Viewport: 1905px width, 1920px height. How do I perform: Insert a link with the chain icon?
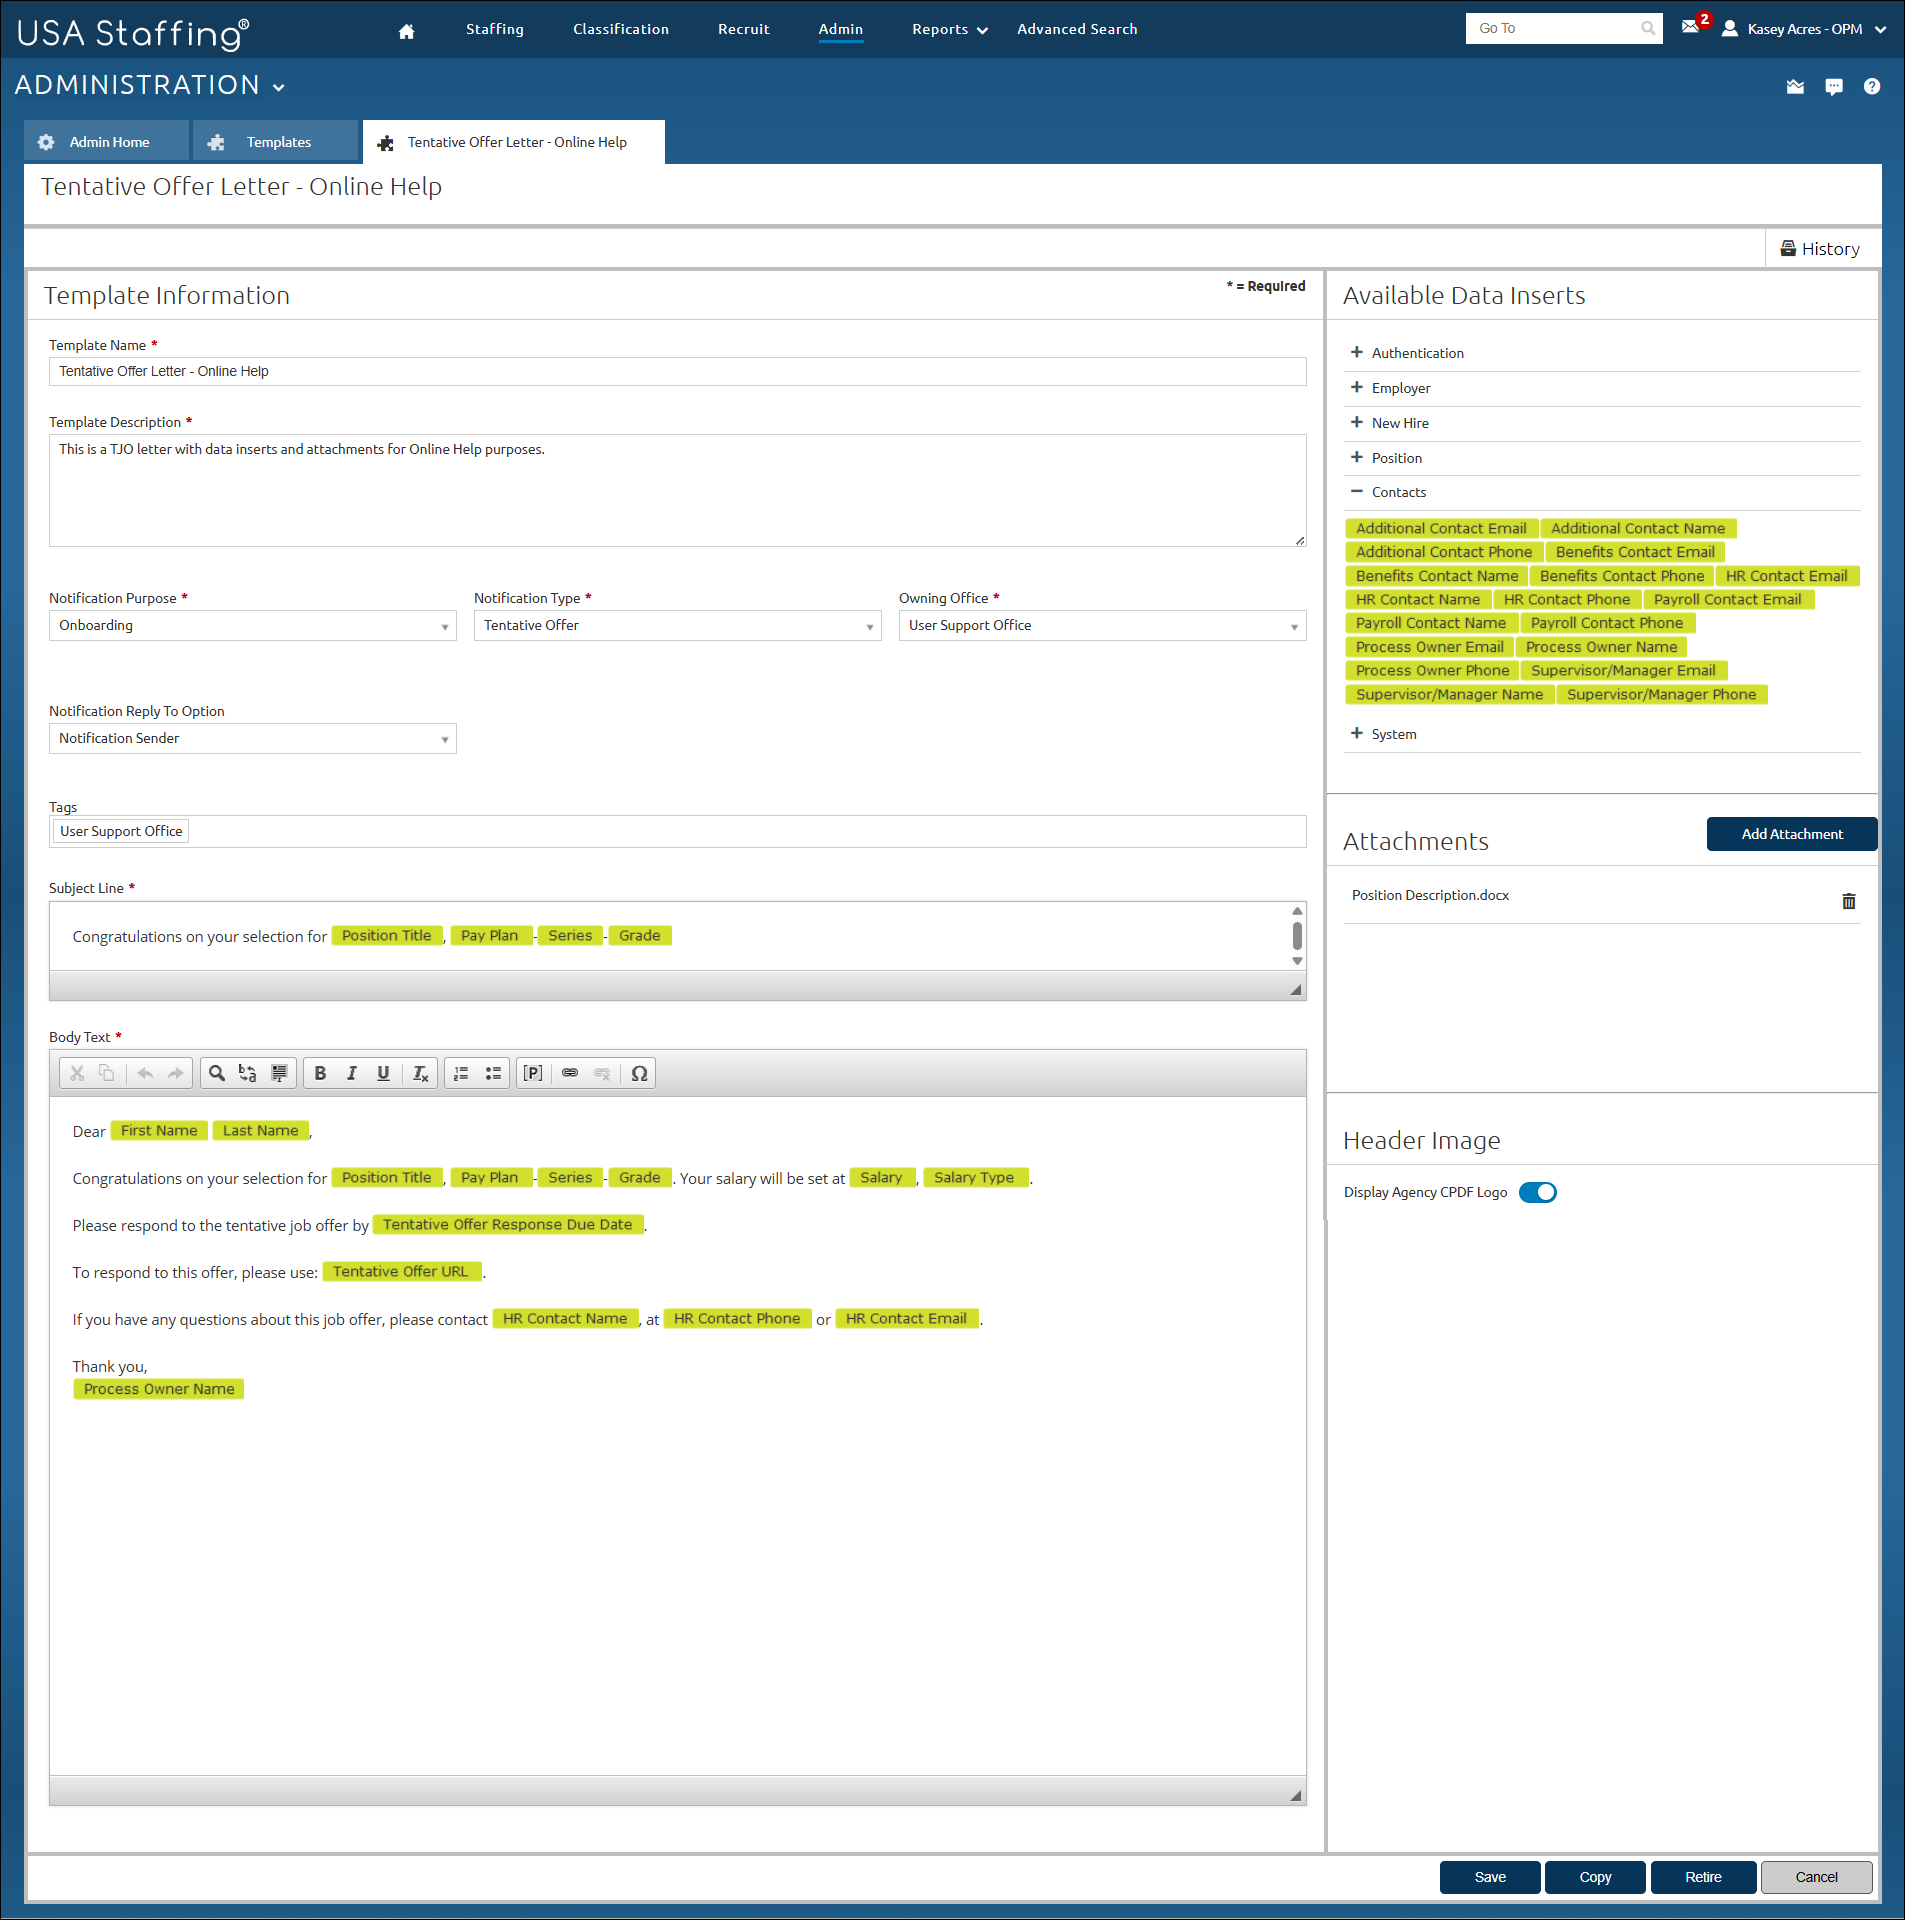coord(570,1073)
